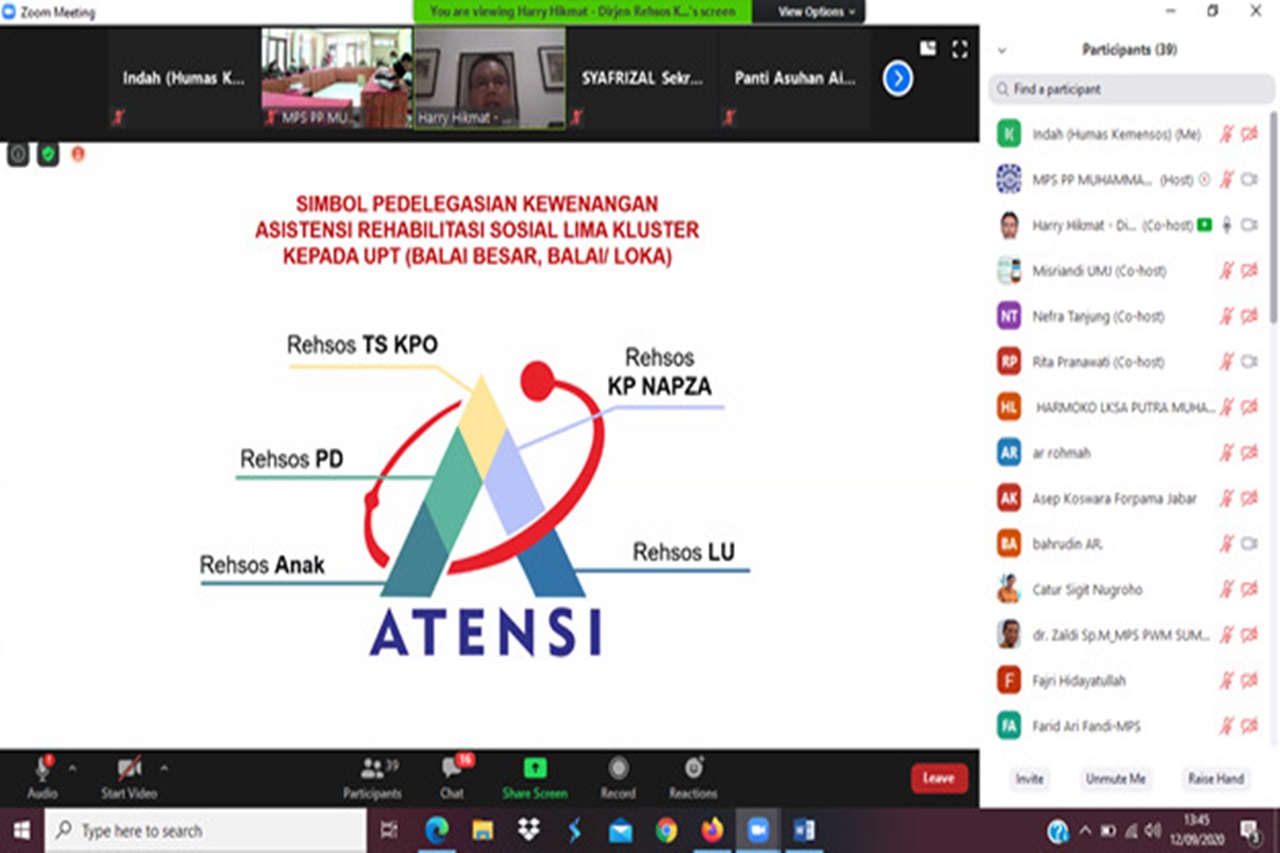Screen dimensions: 1280x853
Task: Click recording indicator on the Host row
Action: tap(1204, 180)
